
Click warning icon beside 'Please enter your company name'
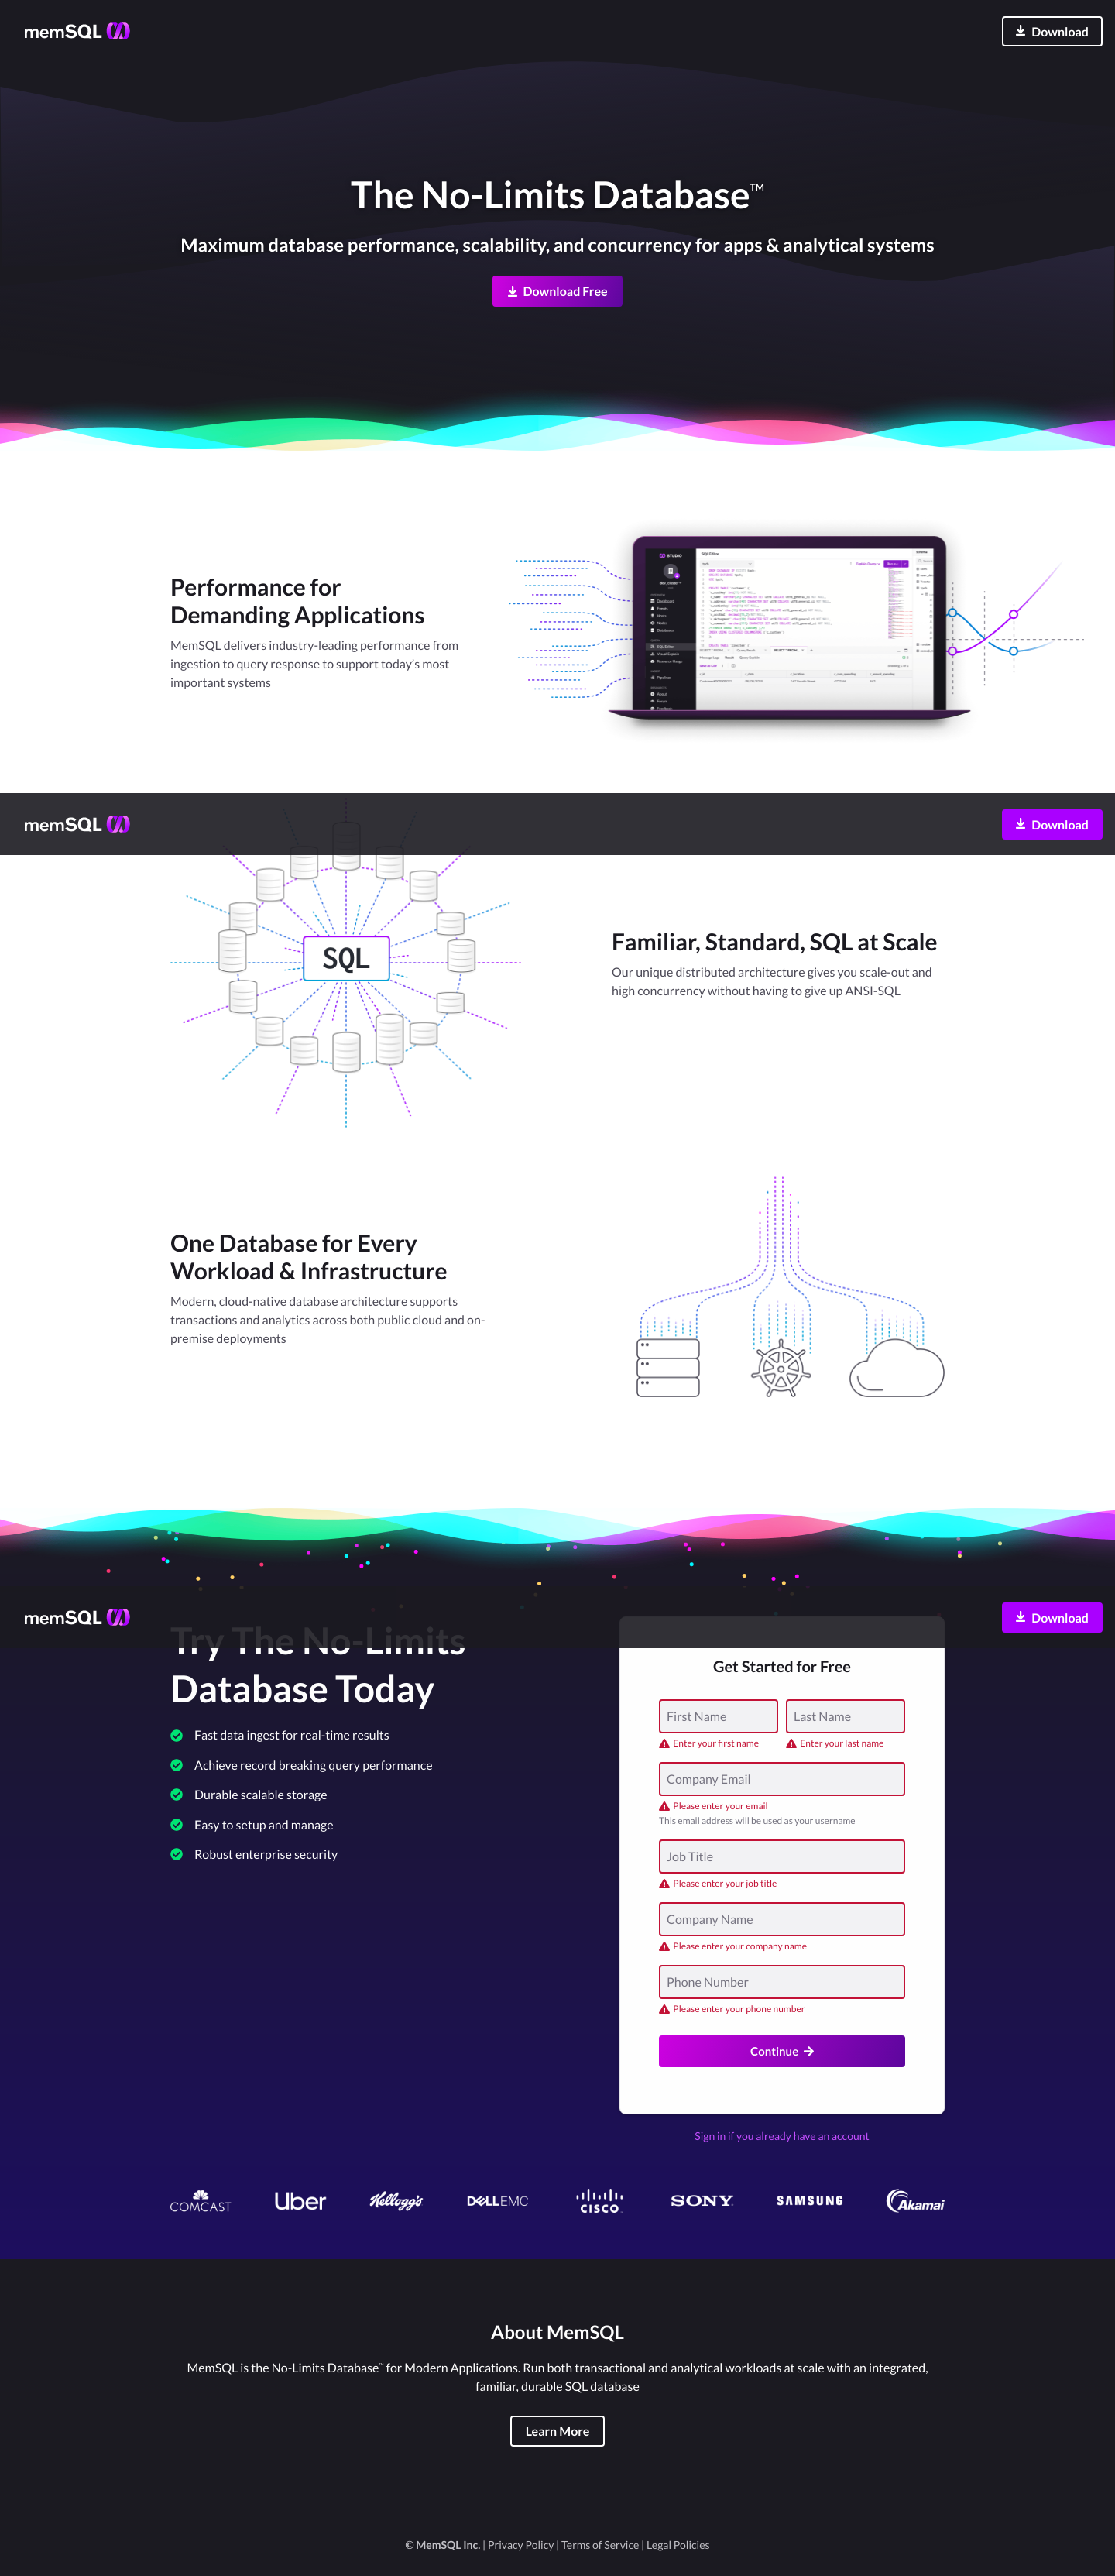[664, 1946]
